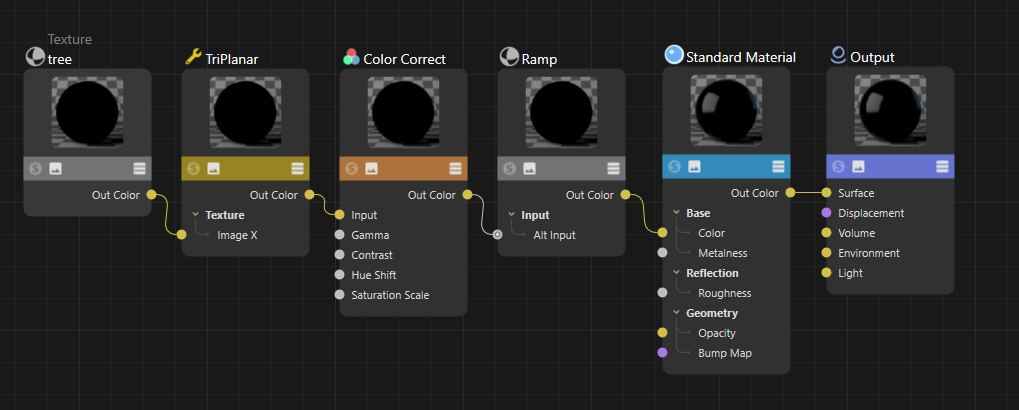The width and height of the screenshot is (1019, 410).
Task: Open the hamburger menu on tree node
Action: tap(139, 168)
